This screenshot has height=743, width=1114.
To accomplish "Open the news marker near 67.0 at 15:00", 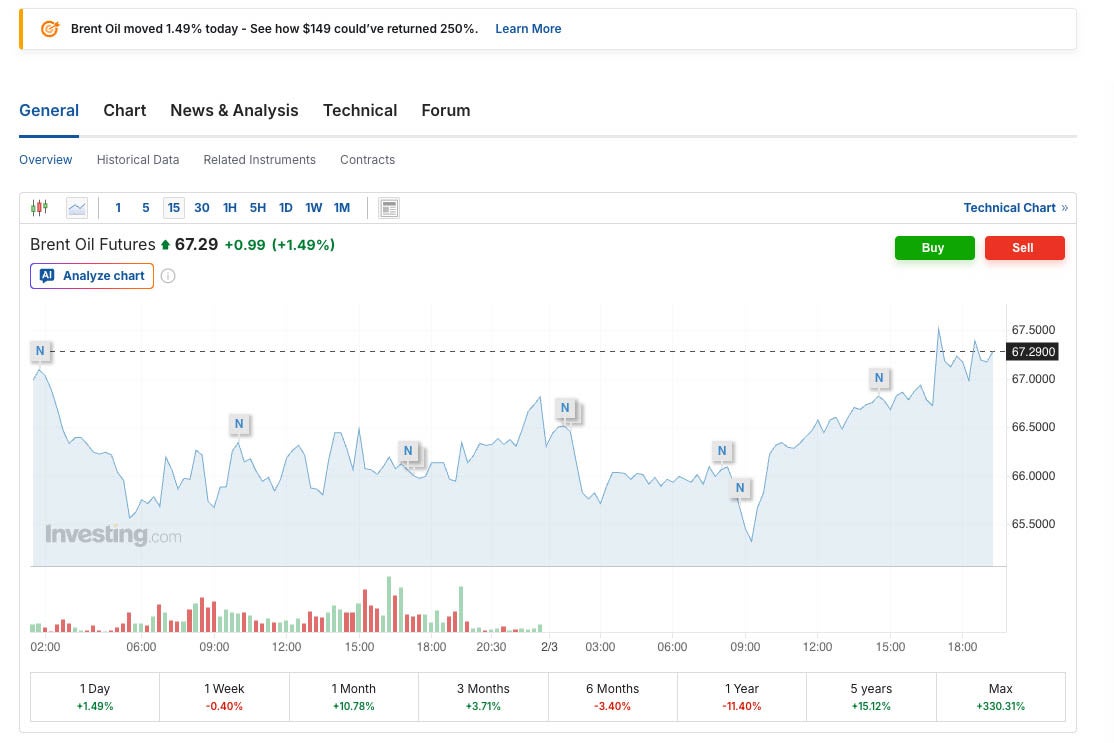I will [879, 377].
